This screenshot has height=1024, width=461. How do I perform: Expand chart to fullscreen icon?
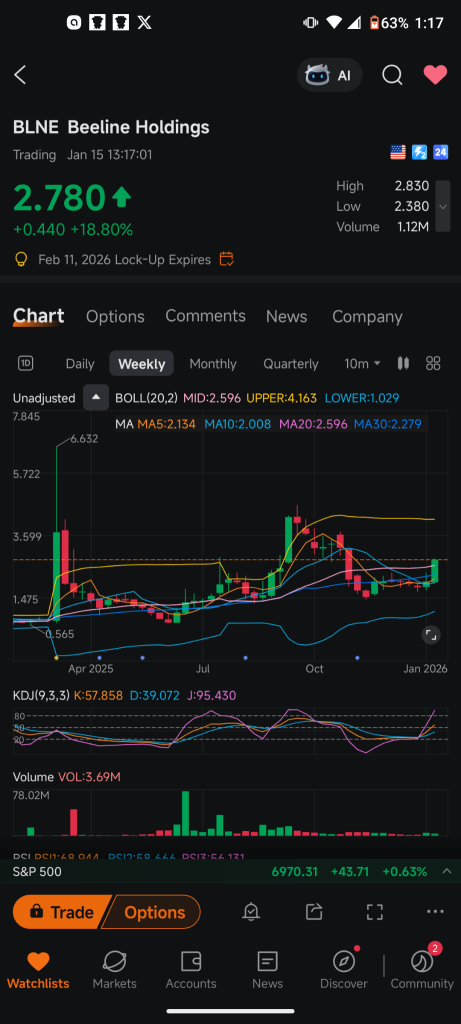click(430, 635)
